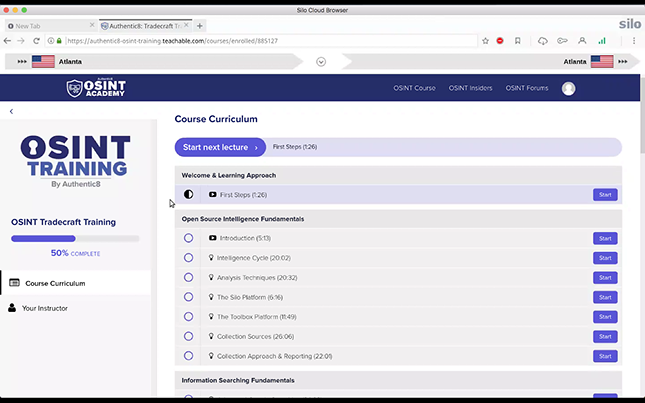Reload the page with the refresh icon
Viewport: 645px width, 403px height.
coord(36,41)
